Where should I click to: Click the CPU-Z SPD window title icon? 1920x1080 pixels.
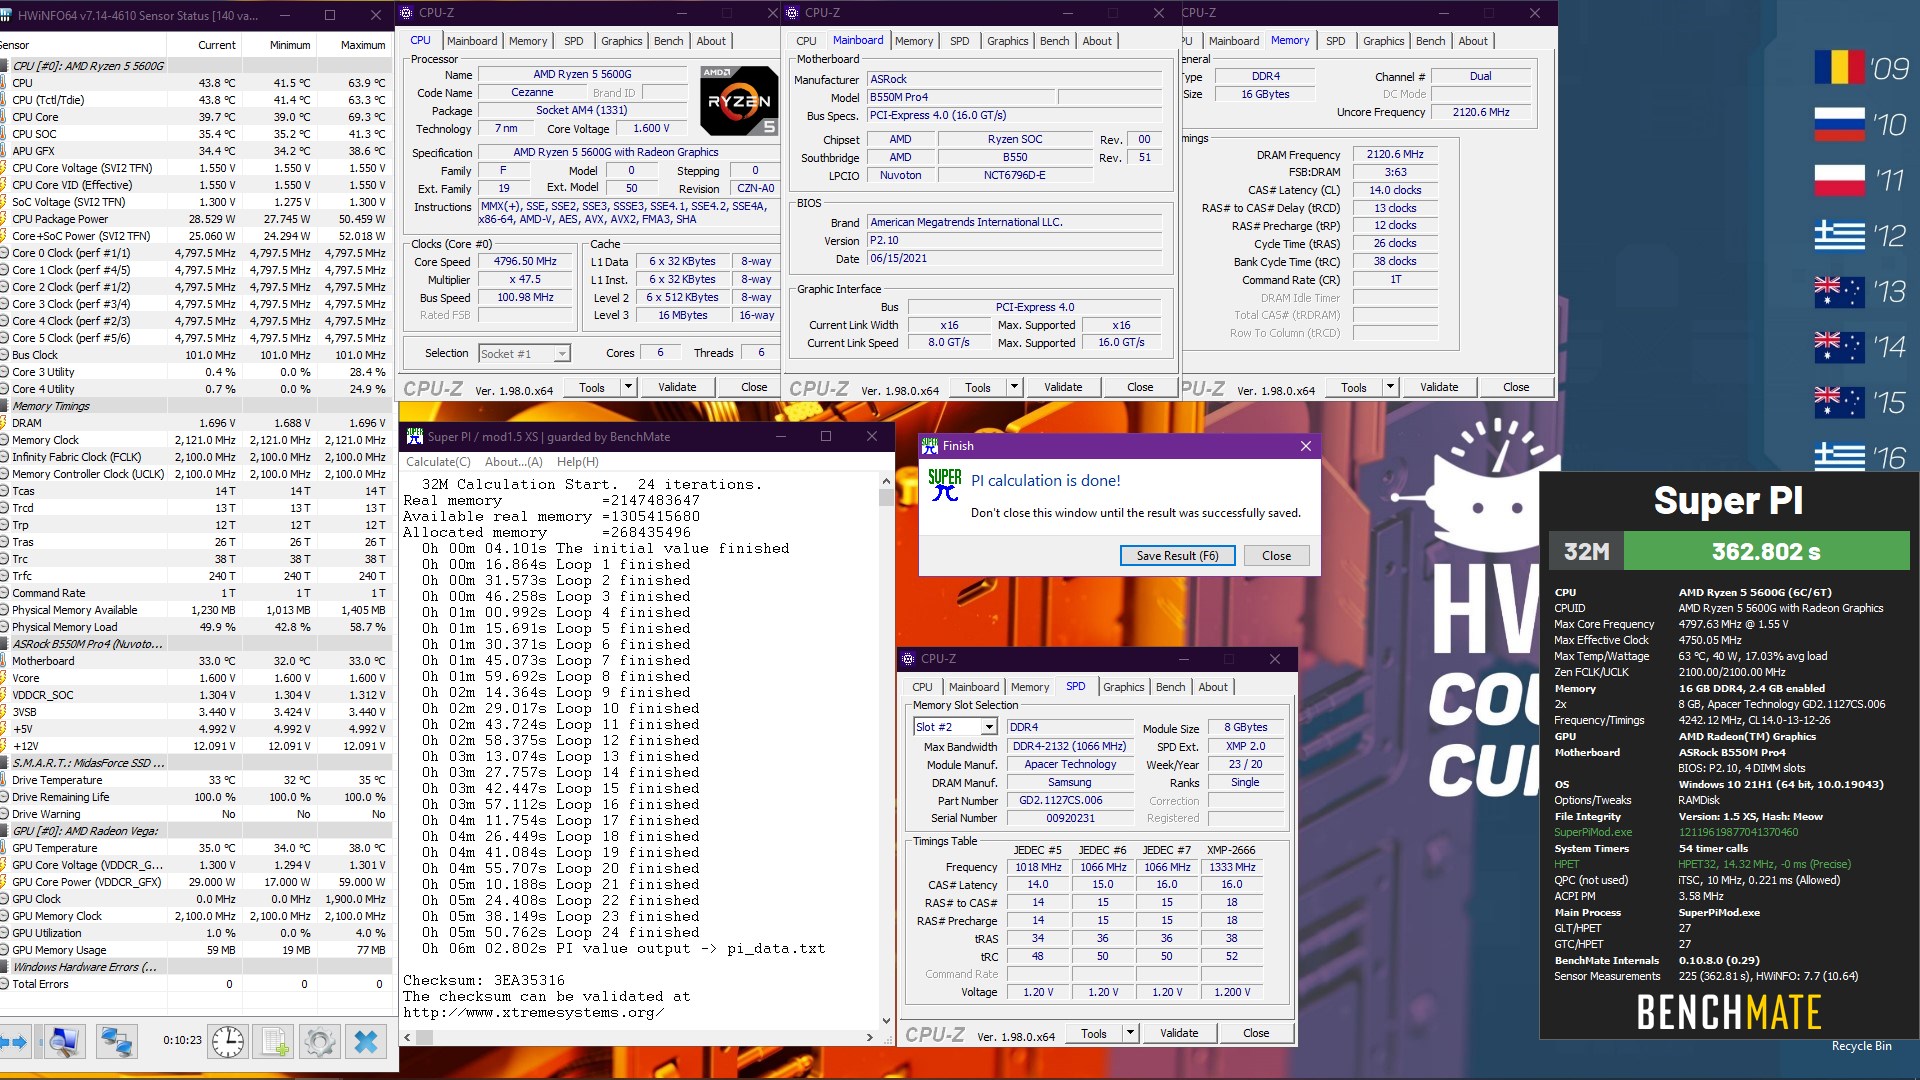[x=908, y=658]
